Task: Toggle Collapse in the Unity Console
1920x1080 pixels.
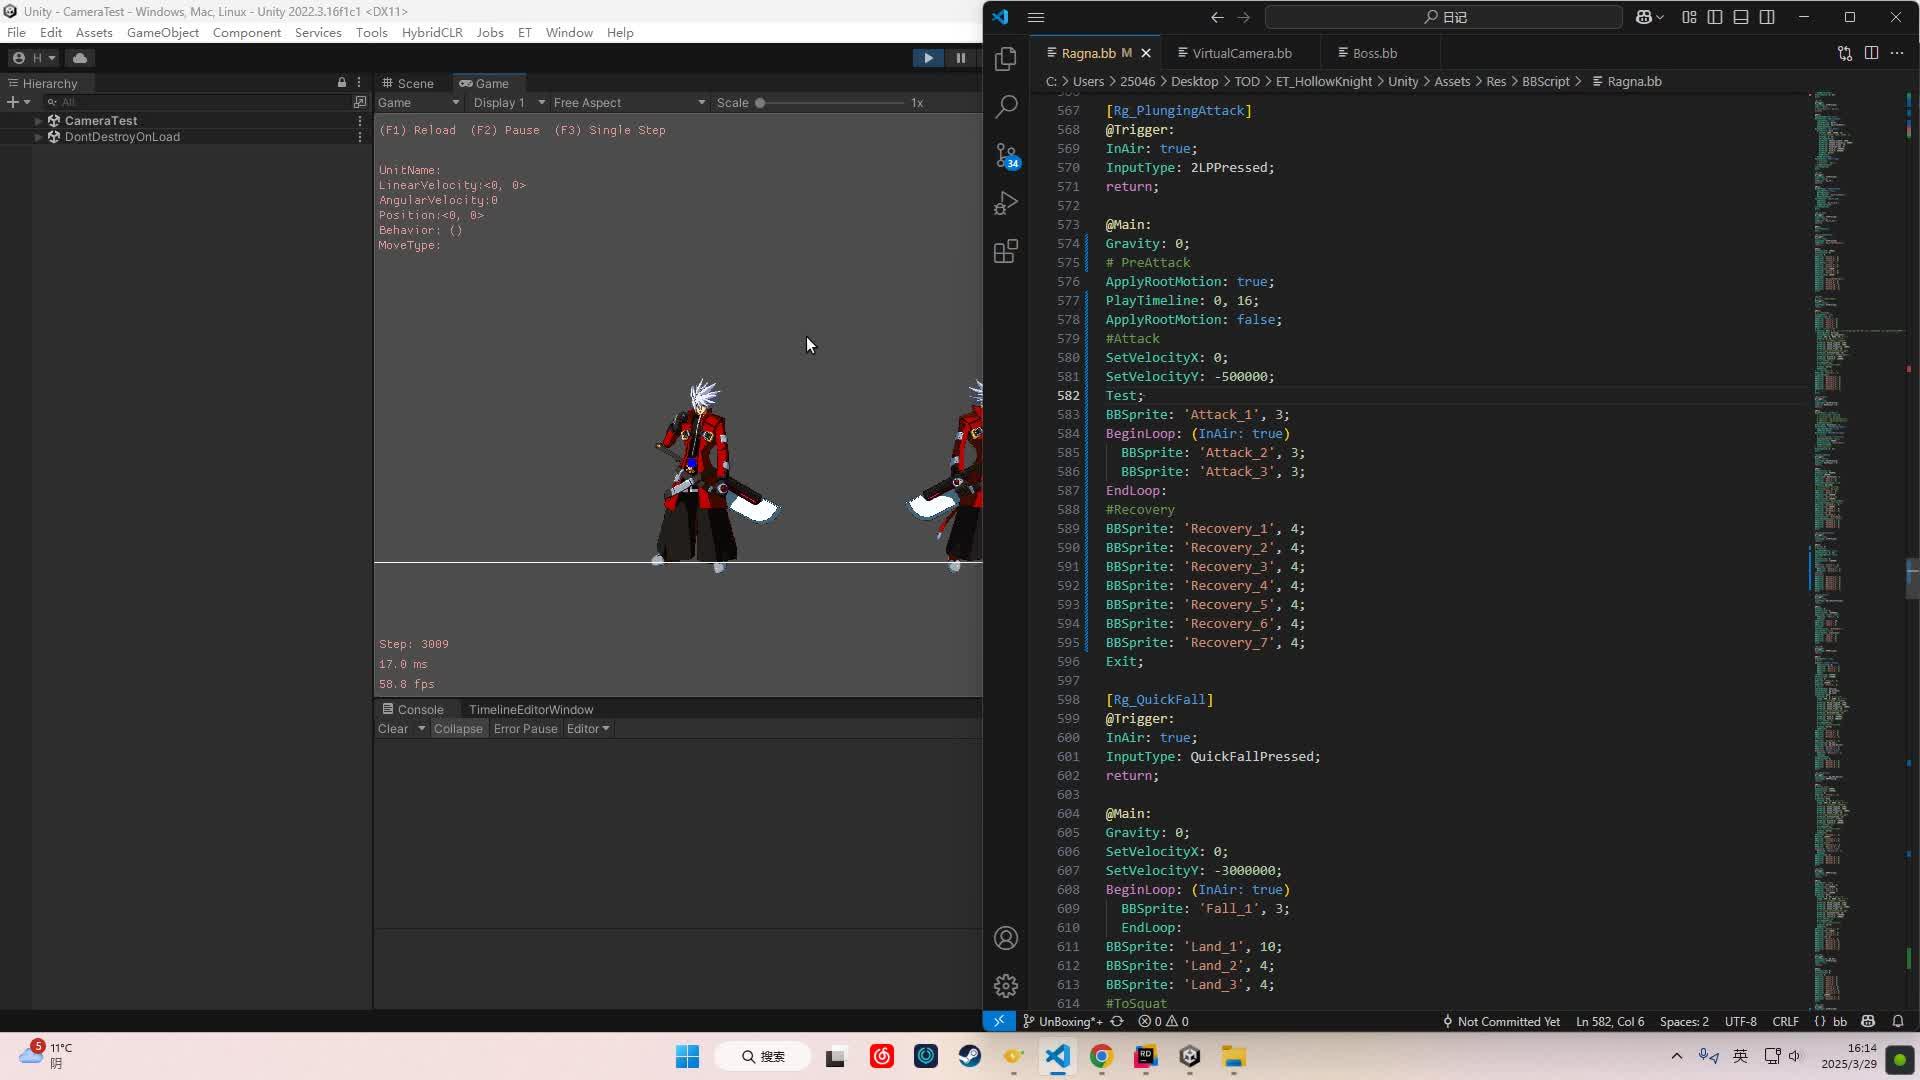Action: click(x=458, y=729)
